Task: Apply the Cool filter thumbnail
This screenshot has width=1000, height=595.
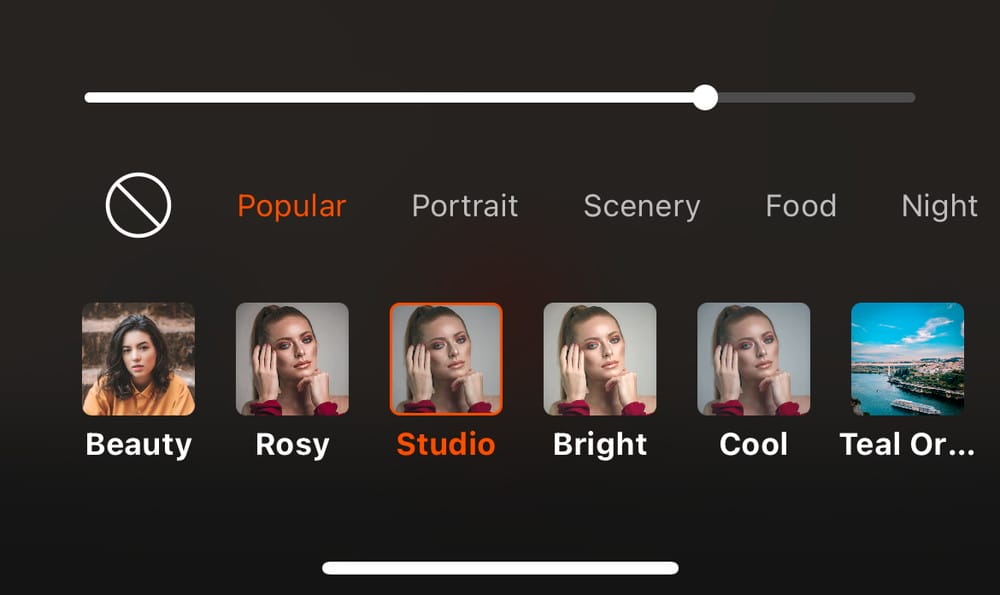Action: click(754, 359)
